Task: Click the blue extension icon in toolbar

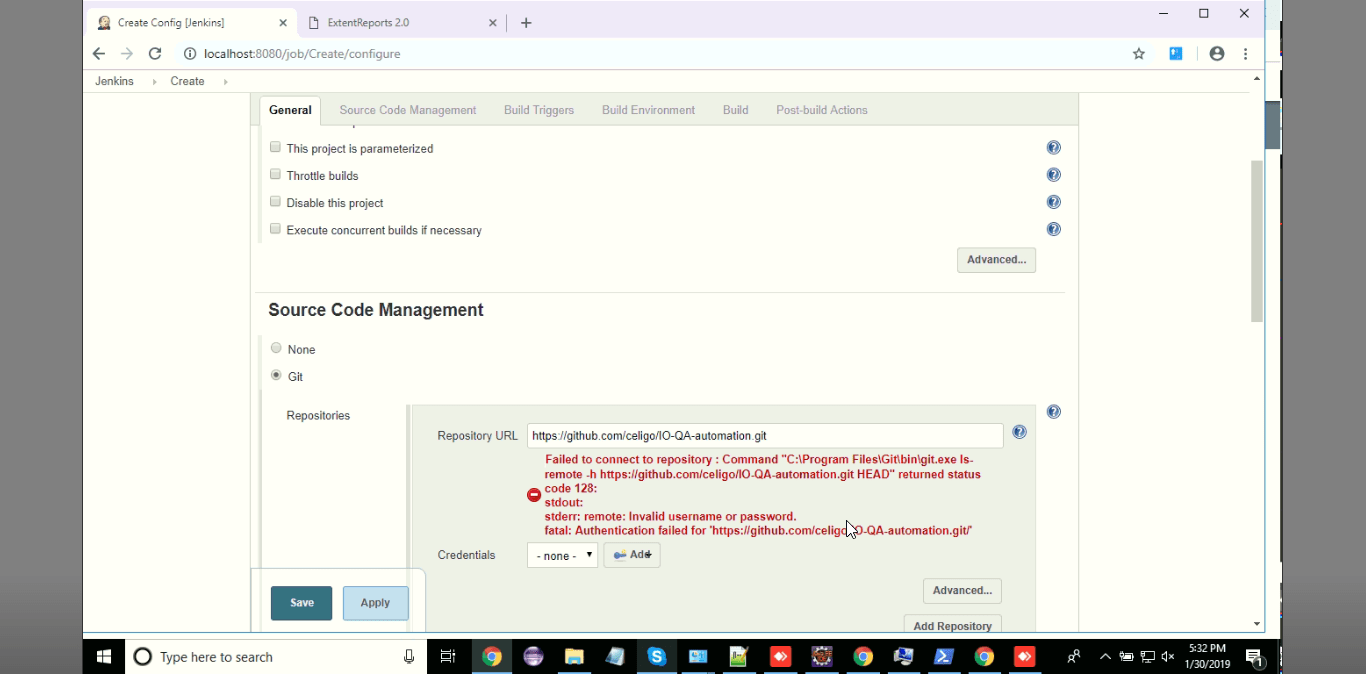Action: pyautogui.click(x=1176, y=54)
